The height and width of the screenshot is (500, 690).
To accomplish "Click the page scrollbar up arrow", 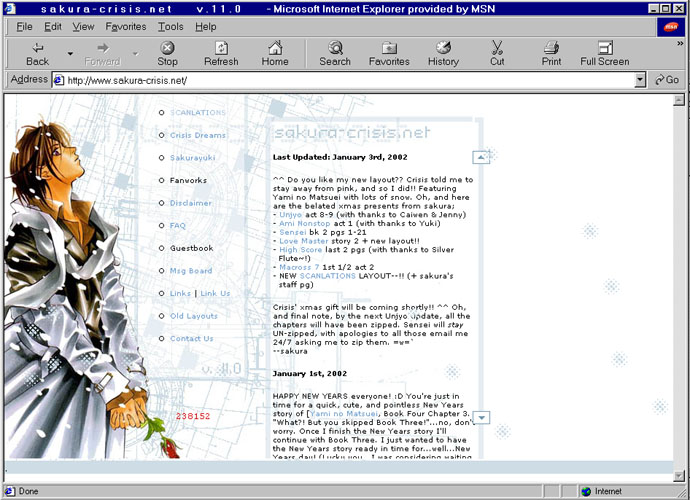I will (x=679, y=100).
